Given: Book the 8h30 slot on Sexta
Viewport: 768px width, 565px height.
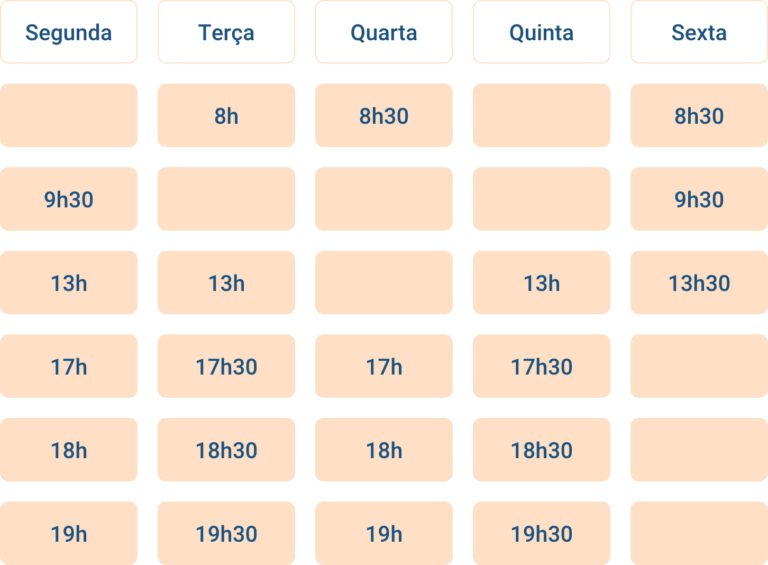Looking at the screenshot, I should point(699,116).
